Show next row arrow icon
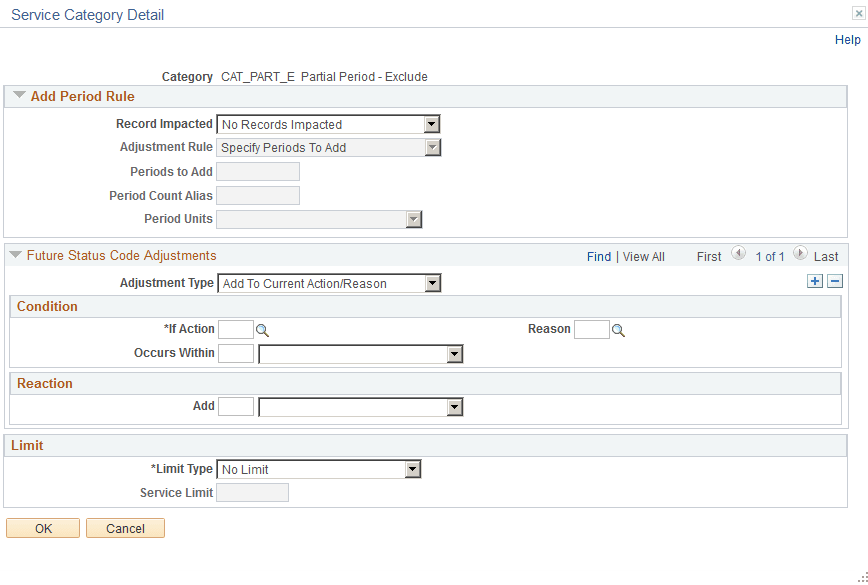Image resolution: width=868 pixels, height=585 pixels. pyautogui.click(x=800, y=255)
